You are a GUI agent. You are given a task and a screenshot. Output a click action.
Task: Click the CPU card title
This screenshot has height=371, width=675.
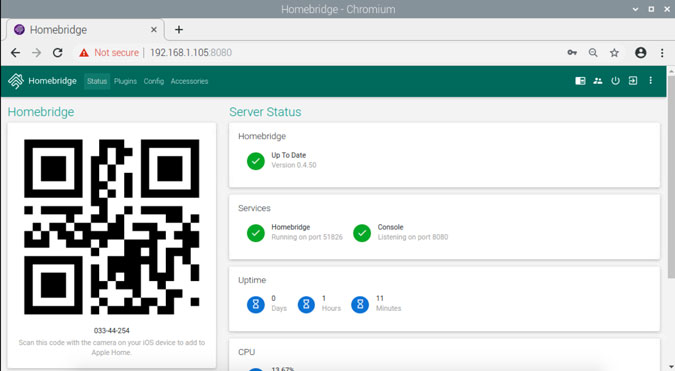point(247,352)
